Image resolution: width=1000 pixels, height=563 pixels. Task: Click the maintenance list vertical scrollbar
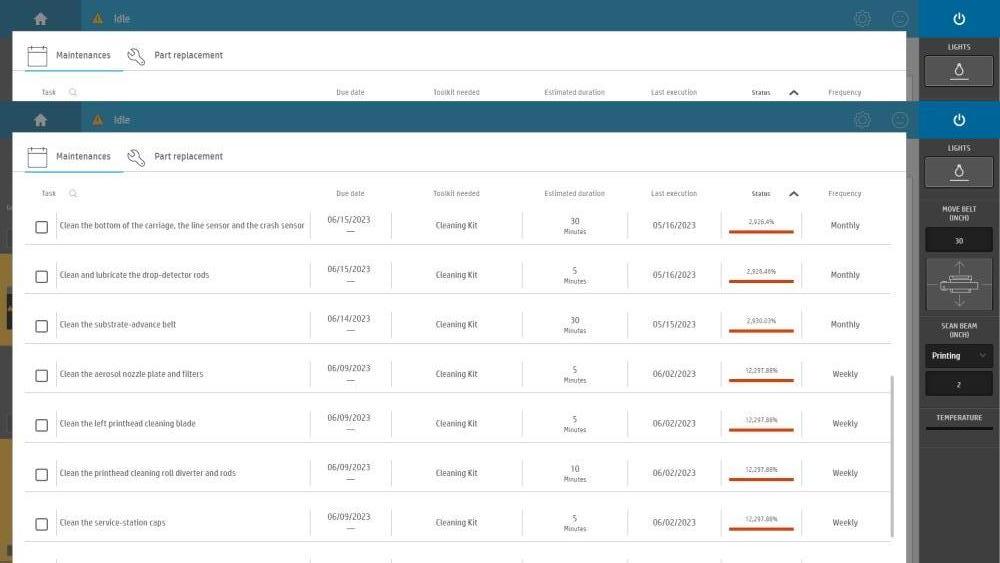pyautogui.click(x=891, y=455)
